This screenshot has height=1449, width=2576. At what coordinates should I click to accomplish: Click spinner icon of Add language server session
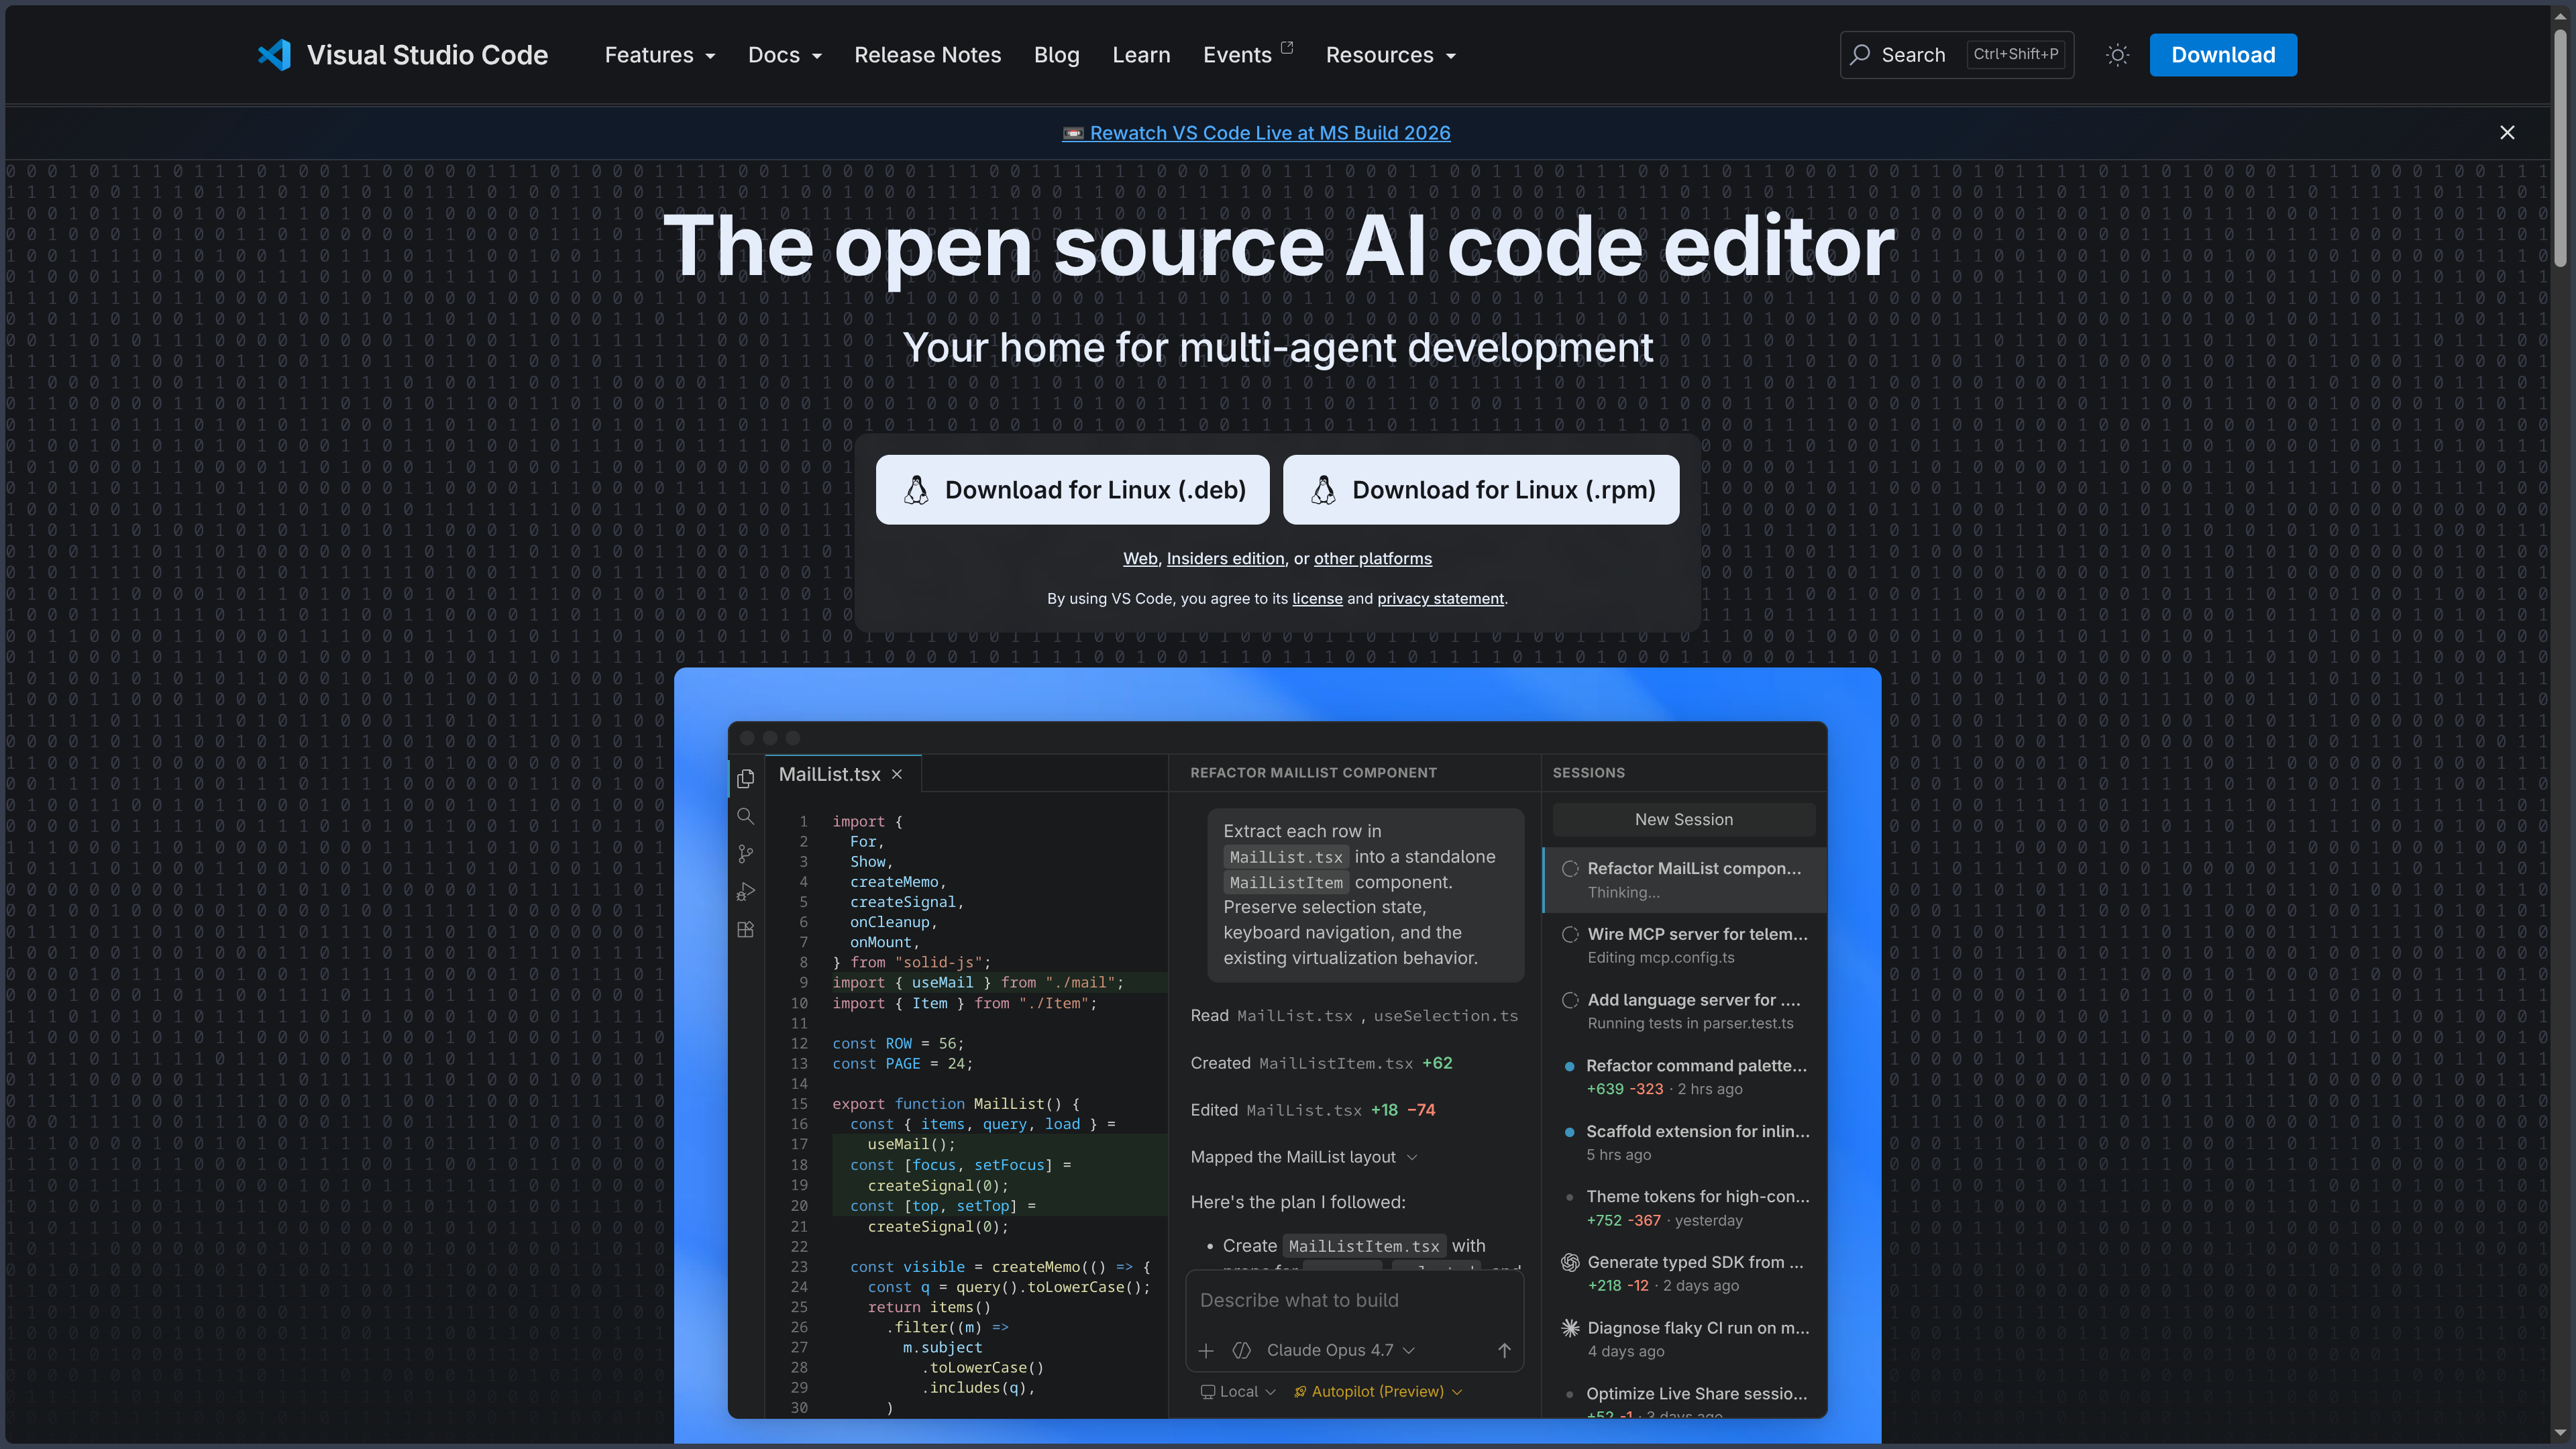(1570, 1000)
